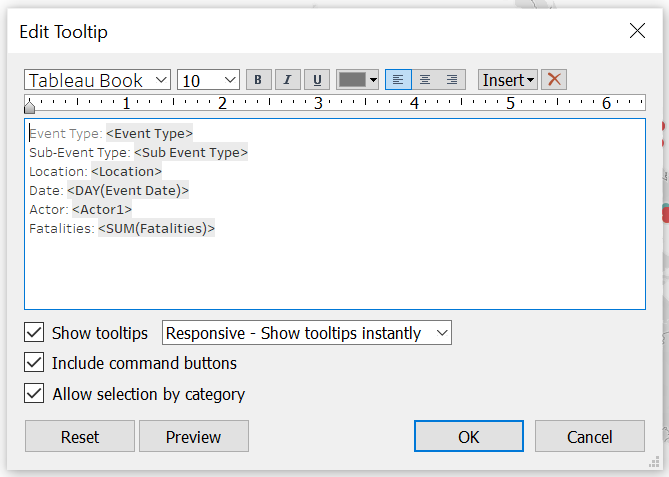Click the 'Date:' label text
This screenshot has height=477, width=669.
(46, 191)
